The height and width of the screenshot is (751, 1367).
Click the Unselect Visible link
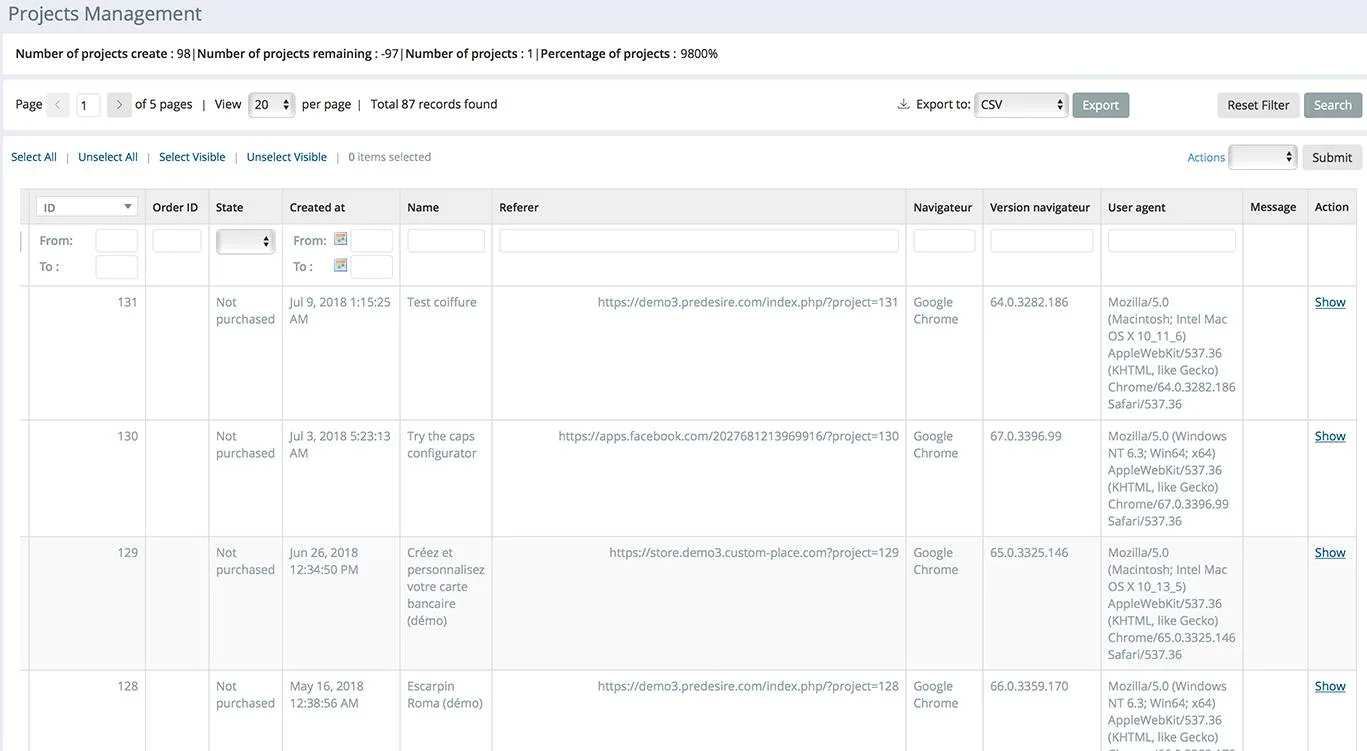[287, 157]
